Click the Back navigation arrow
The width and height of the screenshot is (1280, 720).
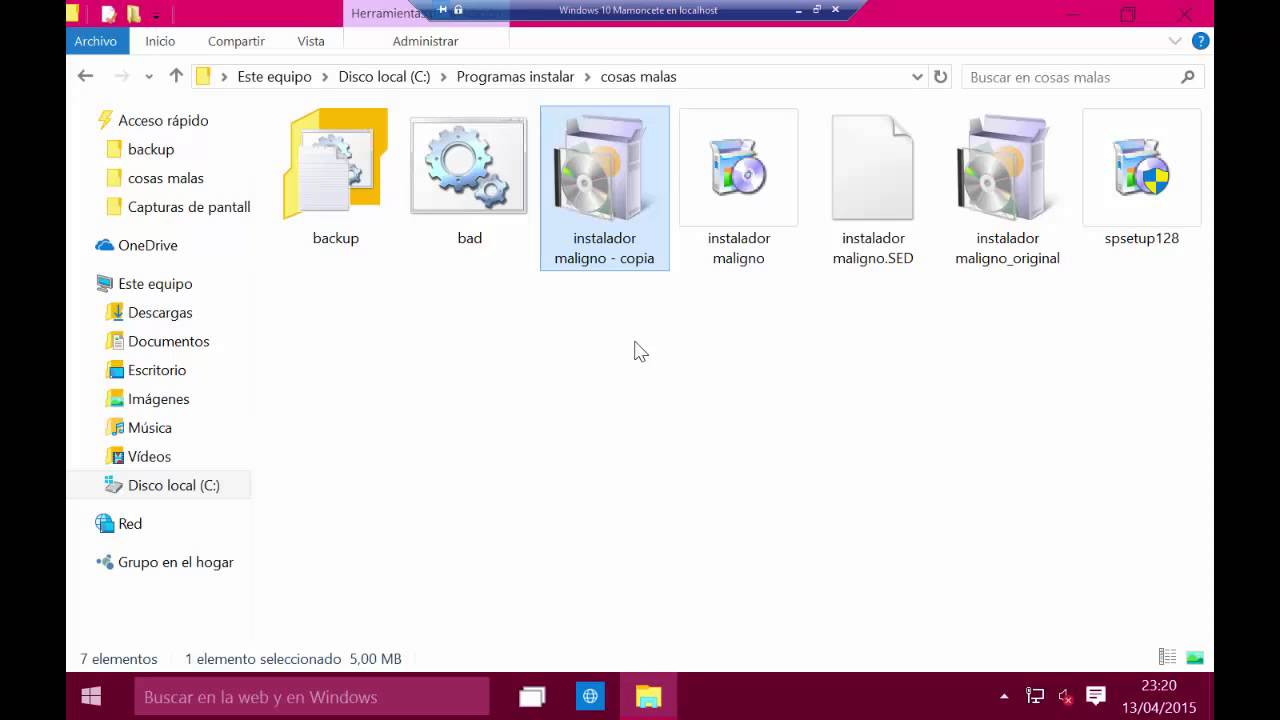tap(85, 76)
